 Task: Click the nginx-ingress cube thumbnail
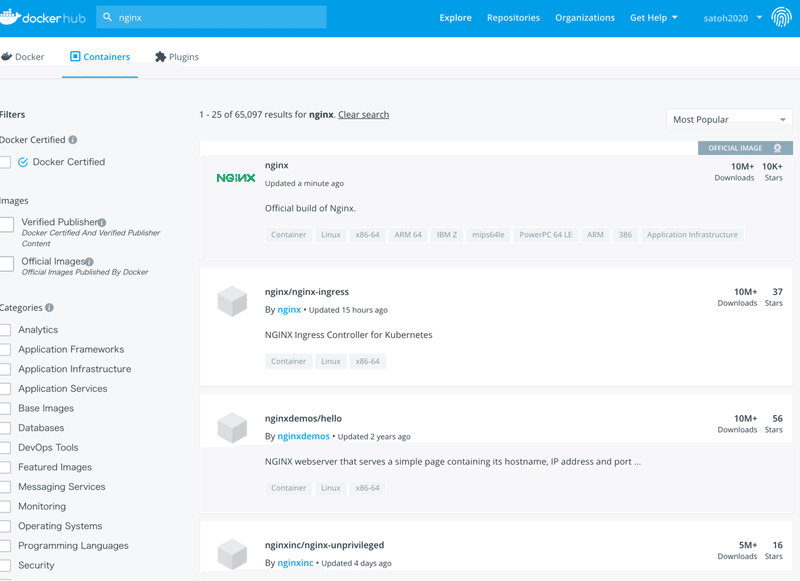(x=232, y=301)
